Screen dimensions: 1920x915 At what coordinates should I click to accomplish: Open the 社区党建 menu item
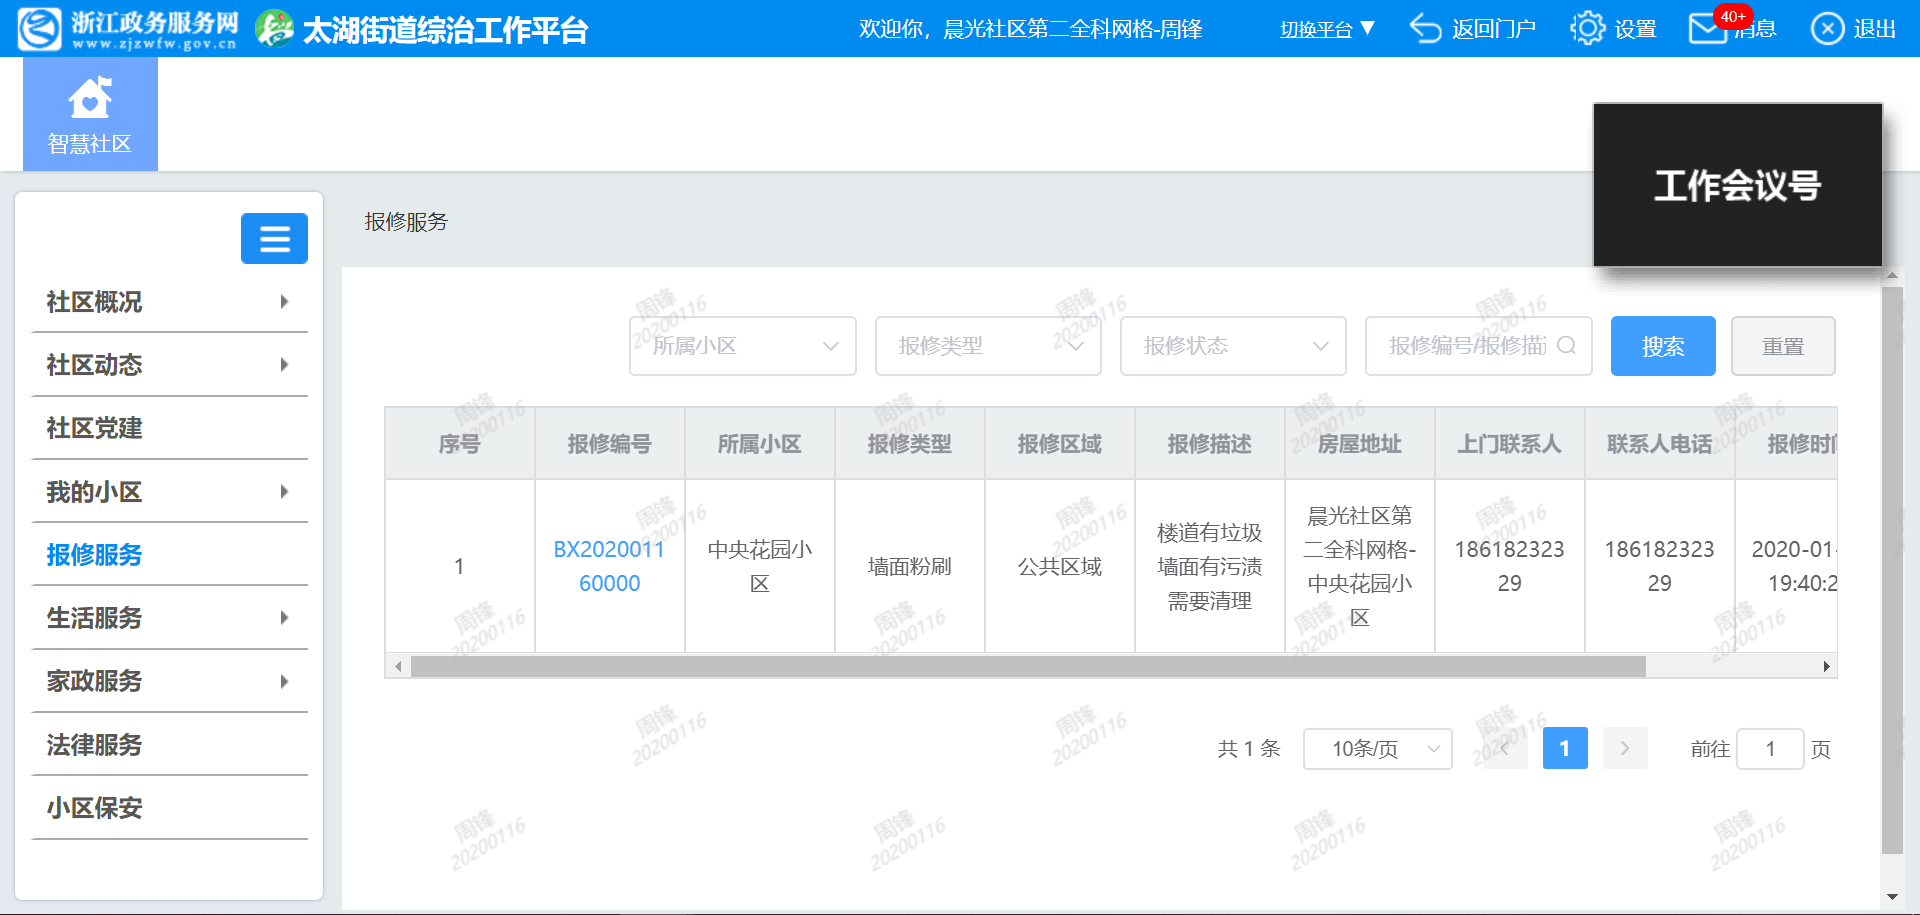pos(170,428)
